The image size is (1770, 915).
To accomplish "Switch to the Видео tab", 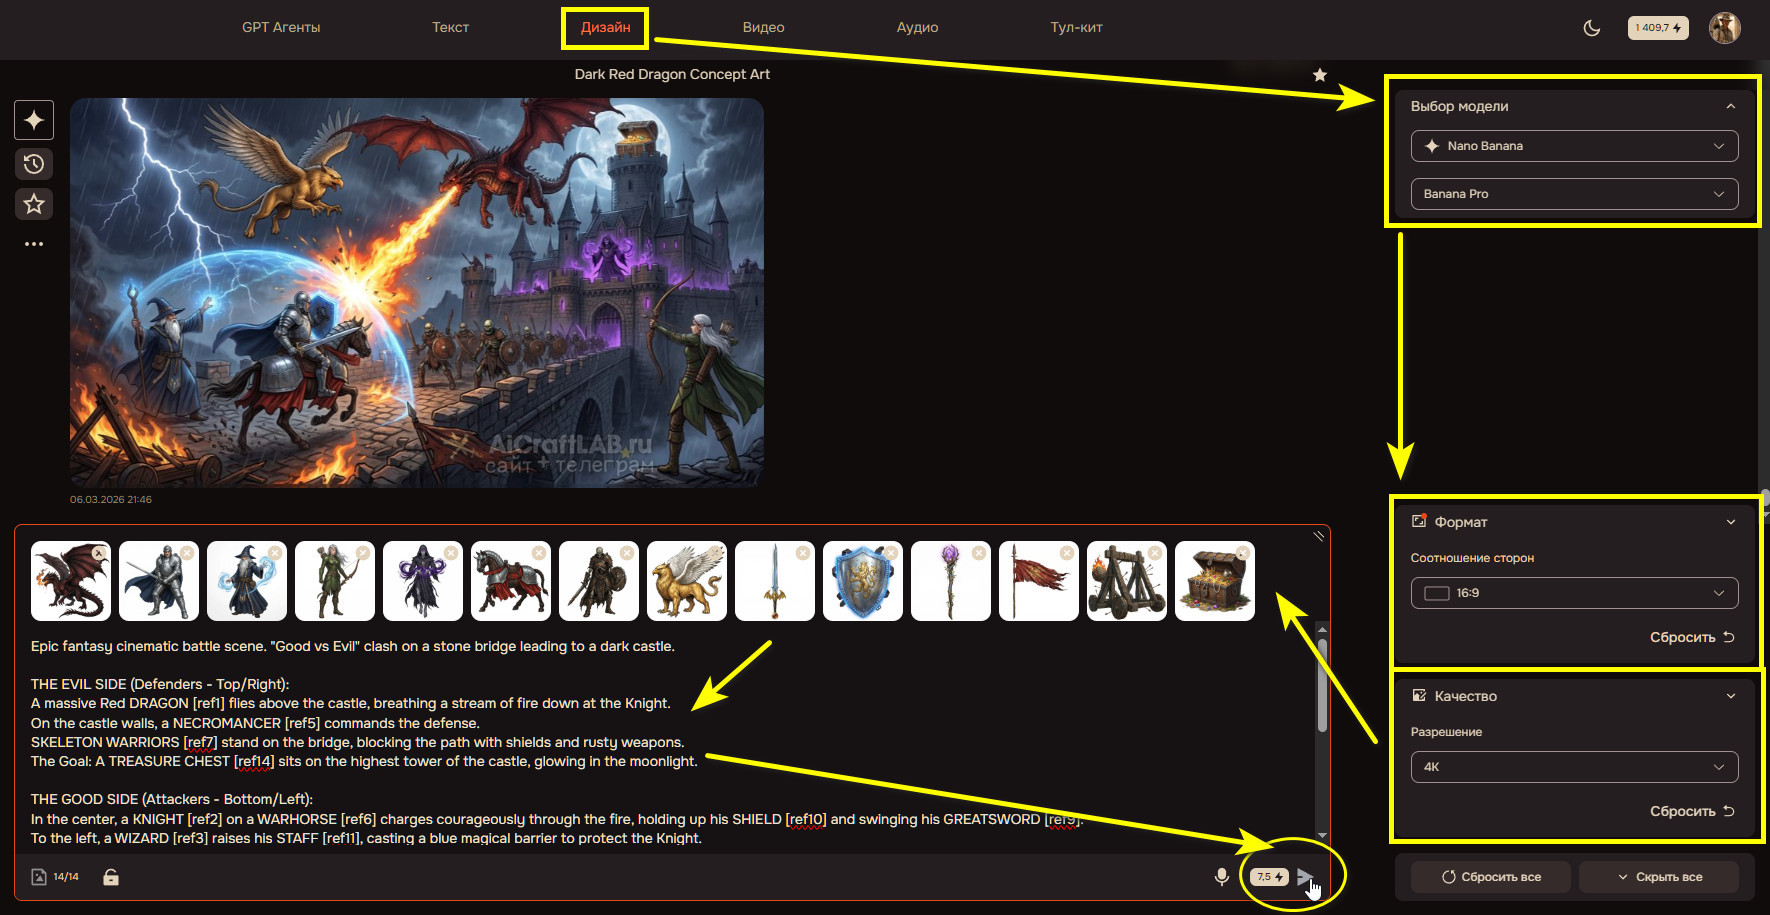I will pos(763,27).
